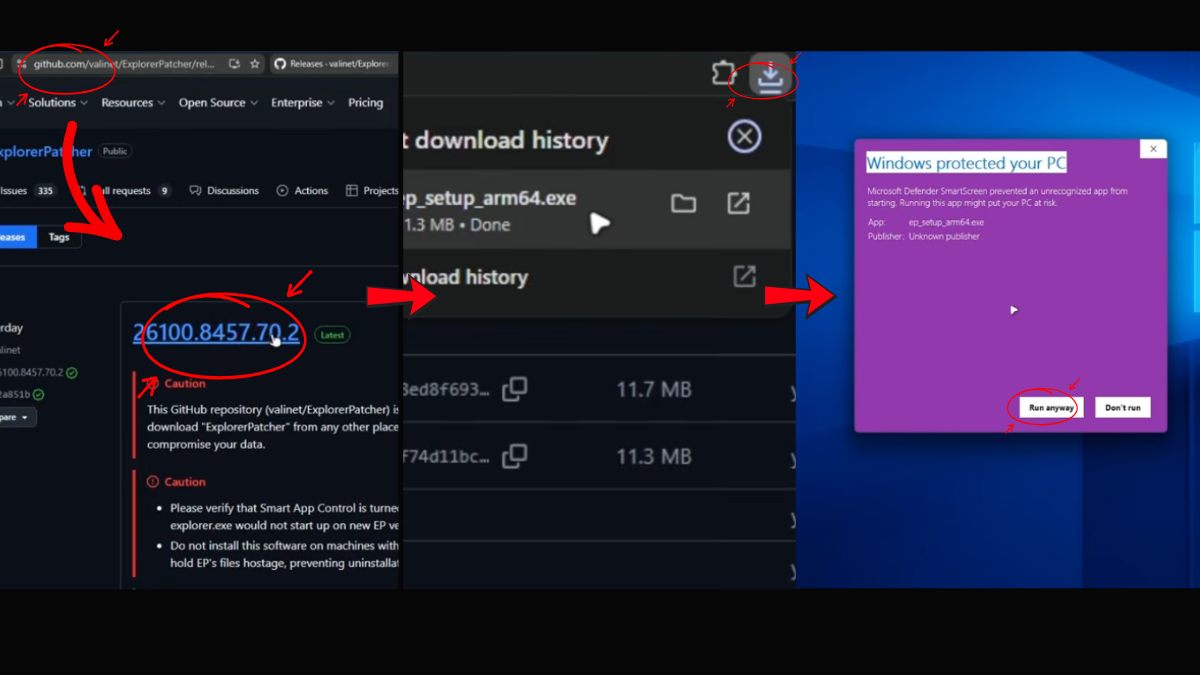Switch to the Tags tab

coord(59,237)
